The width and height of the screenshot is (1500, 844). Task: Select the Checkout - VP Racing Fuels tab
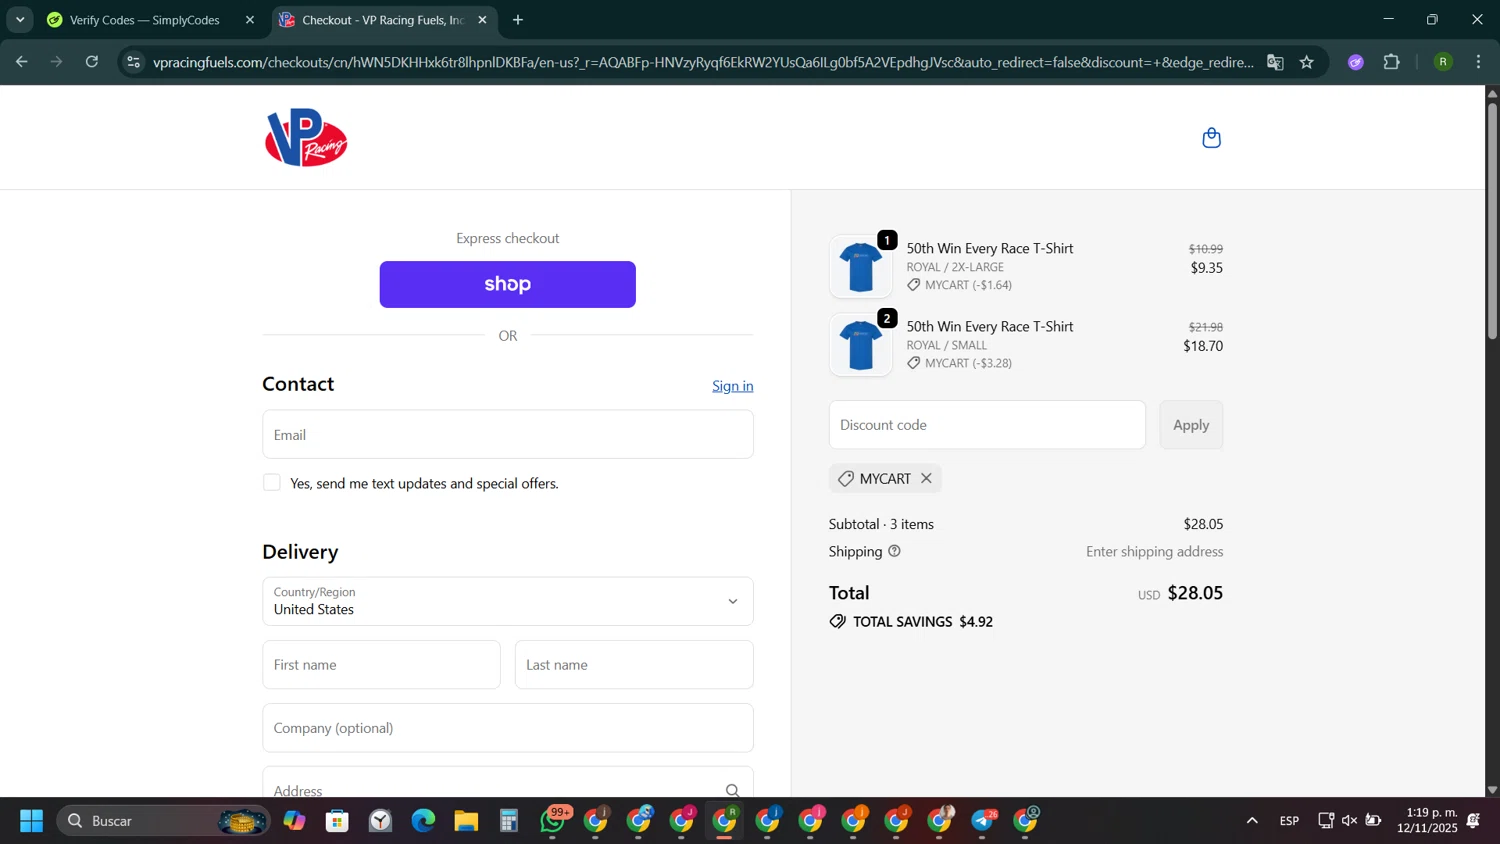[x=383, y=20]
